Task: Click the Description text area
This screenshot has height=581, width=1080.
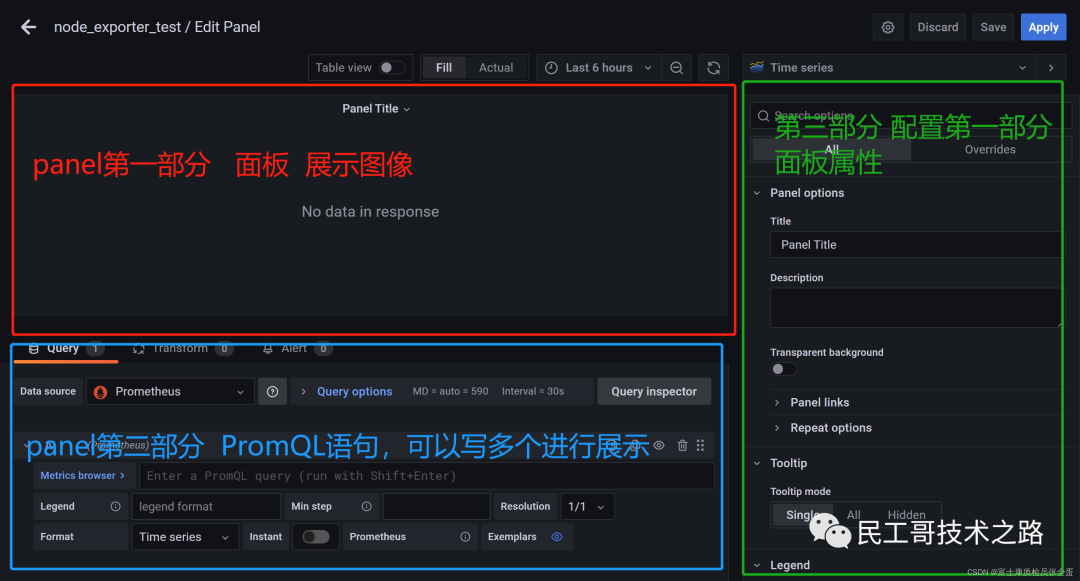Action: pos(915,308)
